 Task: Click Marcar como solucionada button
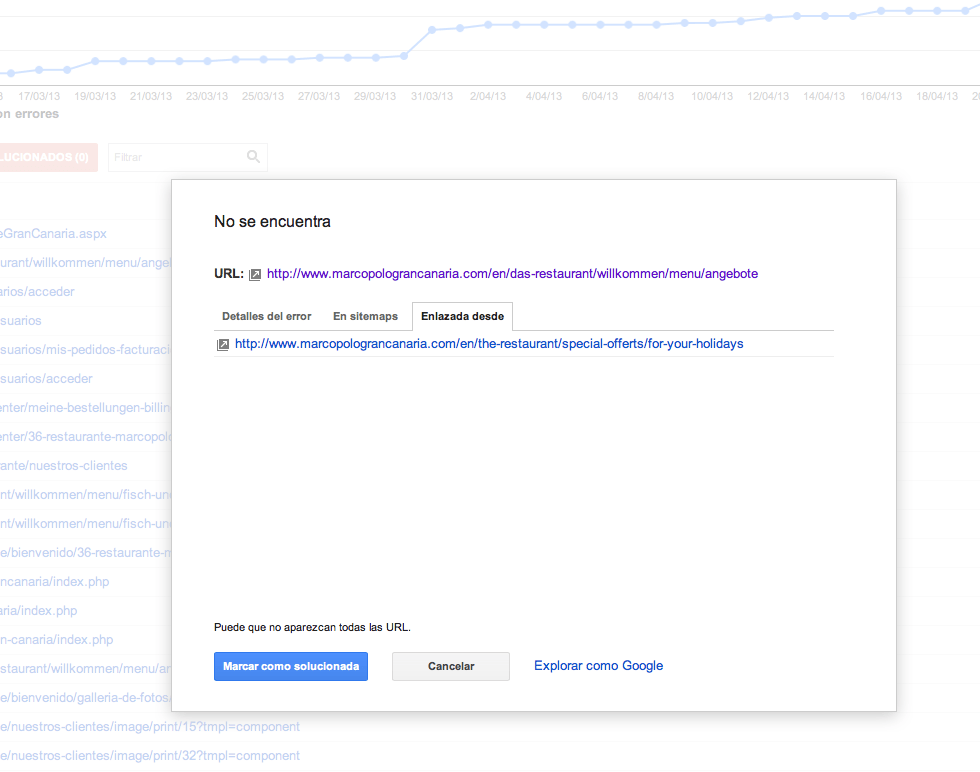291,666
